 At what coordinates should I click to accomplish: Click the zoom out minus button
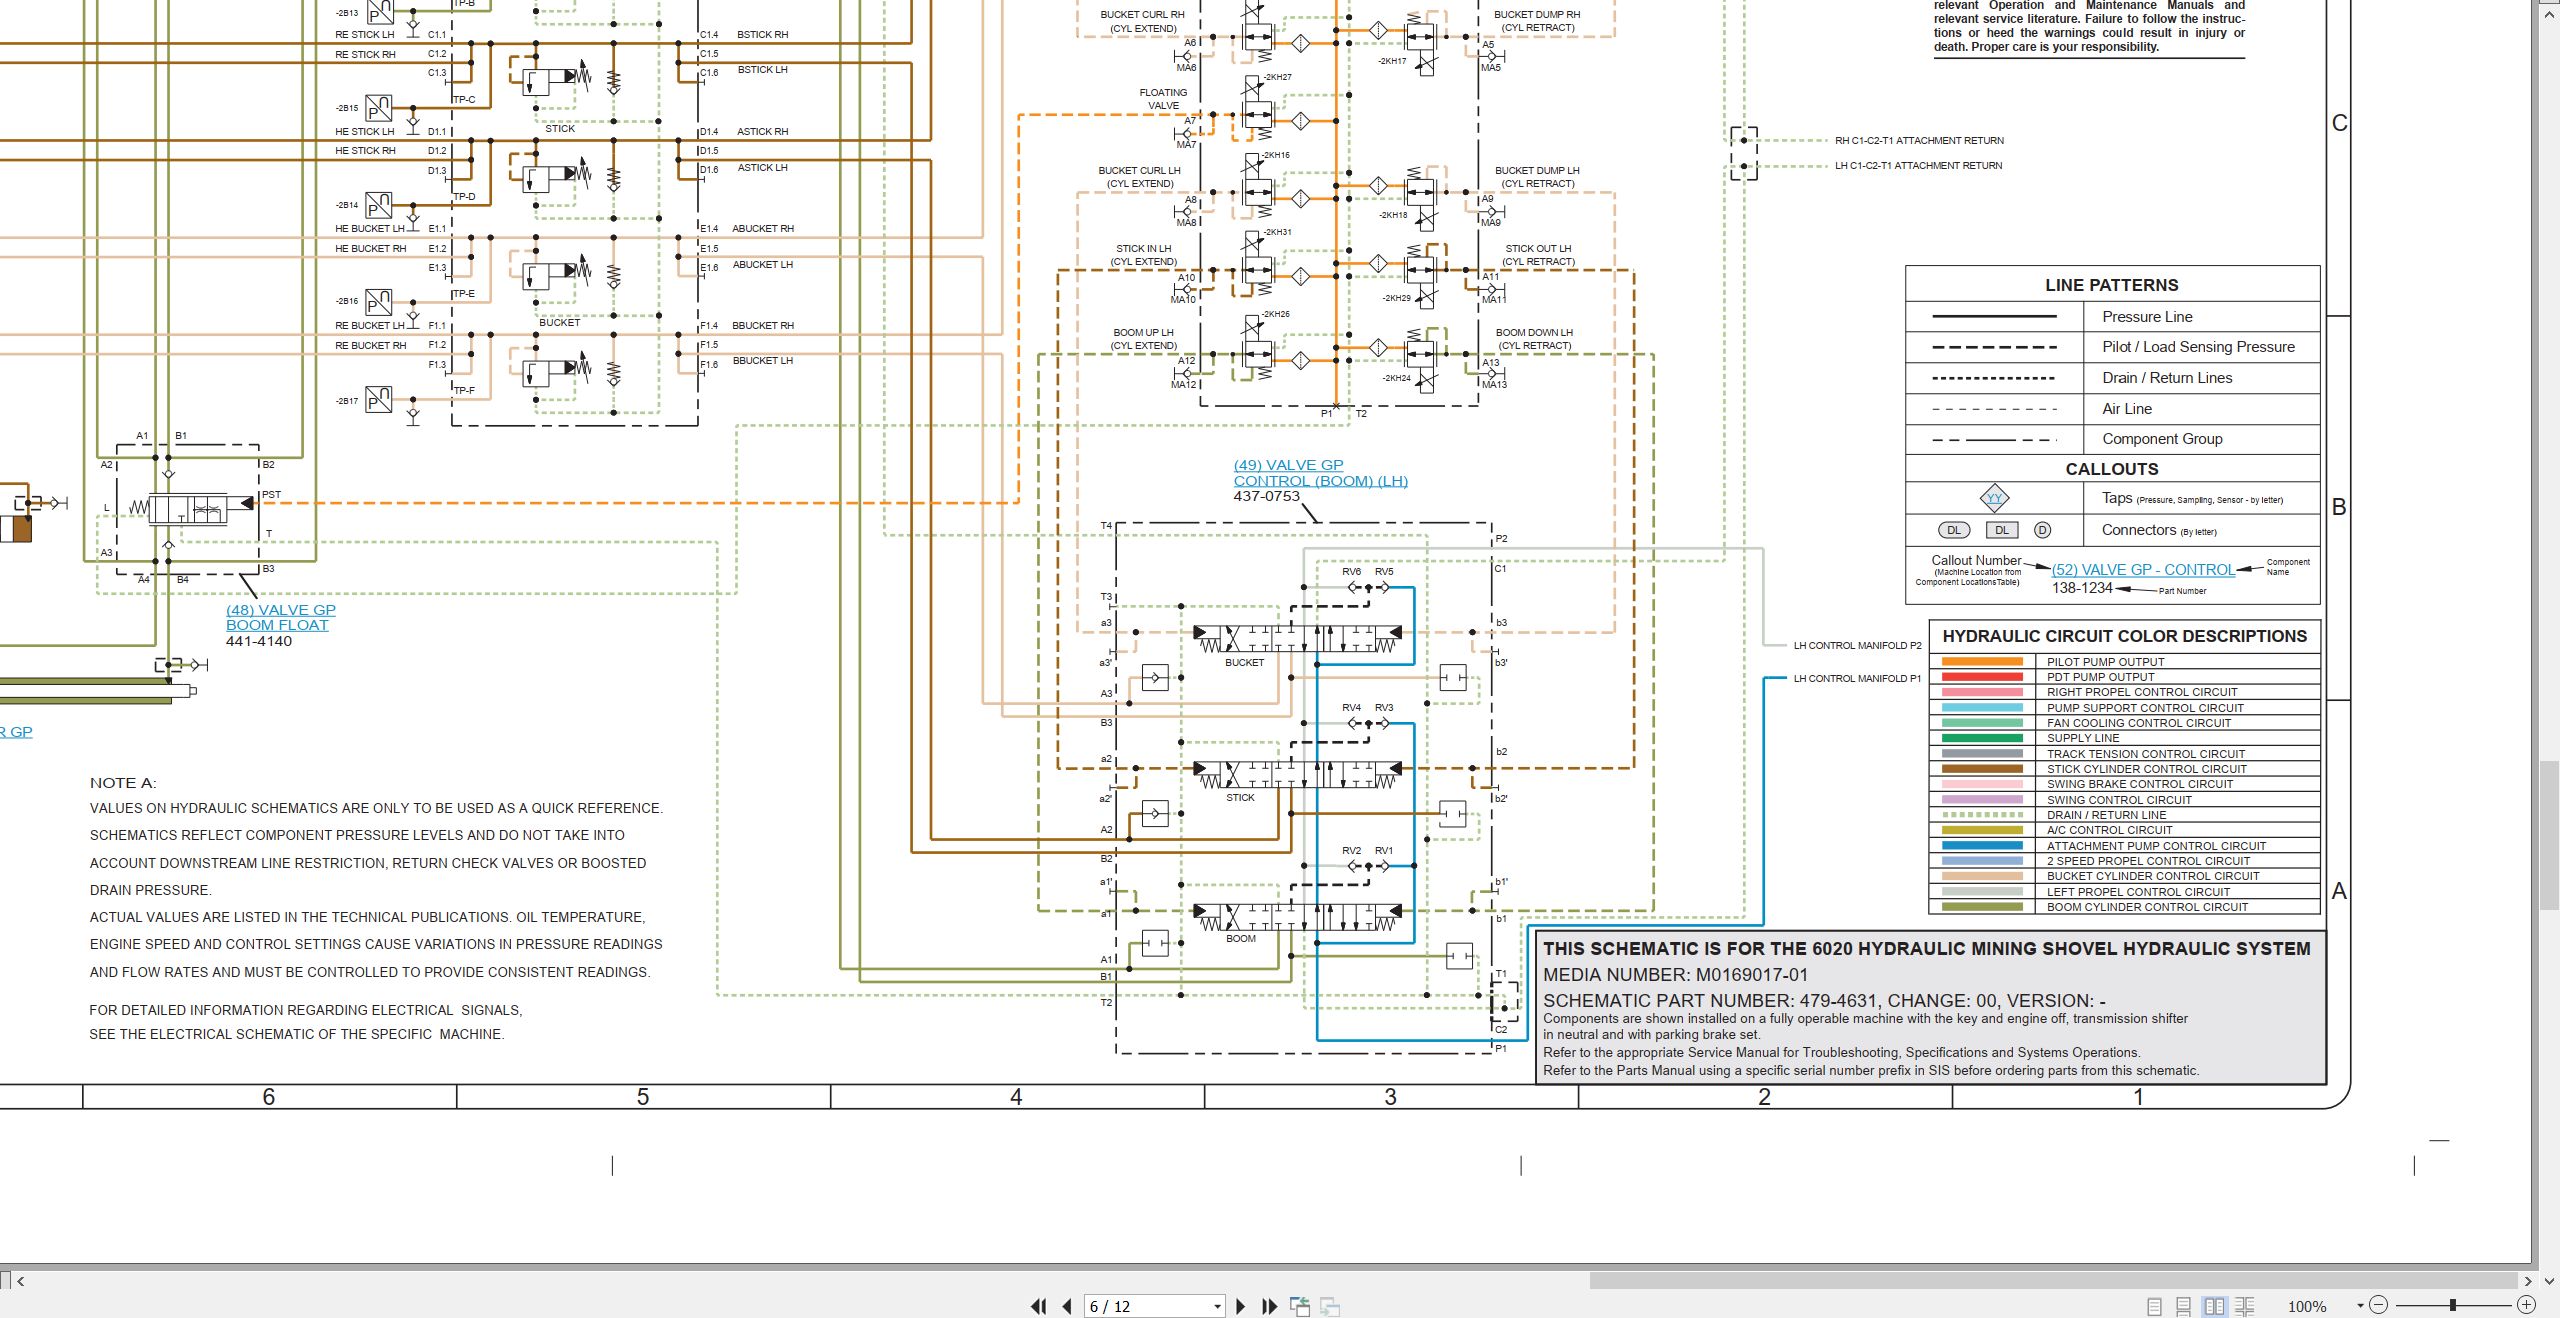pyautogui.click(x=2379, y=1305)
